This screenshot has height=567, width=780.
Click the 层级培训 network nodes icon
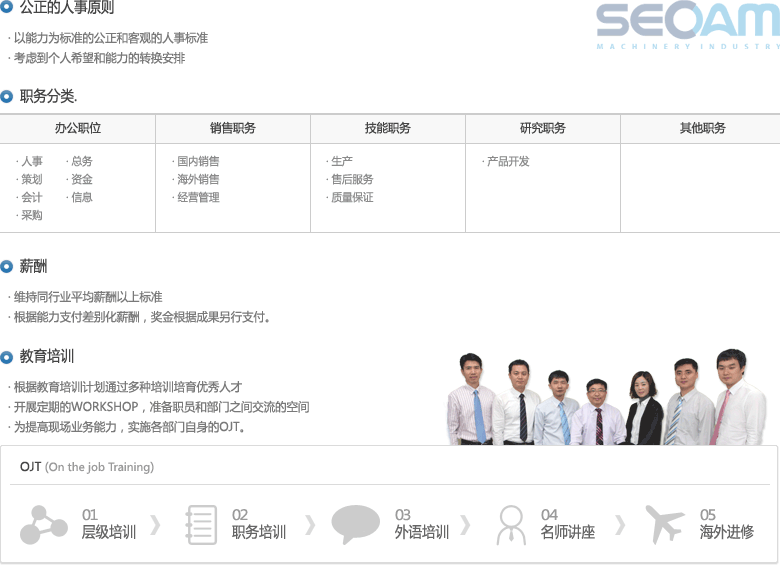pyautogui.click(x=44, y=524)
